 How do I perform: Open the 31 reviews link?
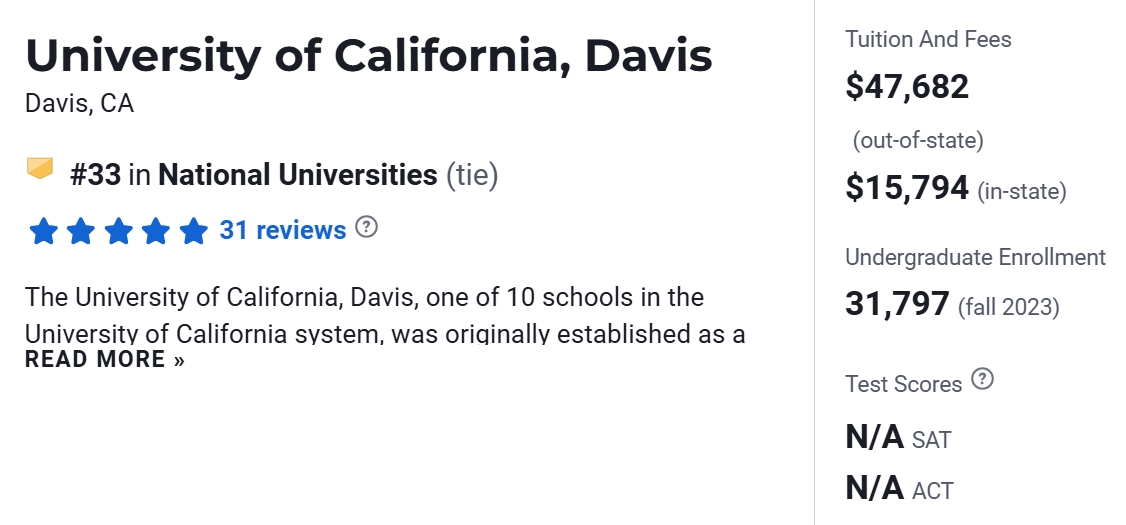(x=283, y=230)
